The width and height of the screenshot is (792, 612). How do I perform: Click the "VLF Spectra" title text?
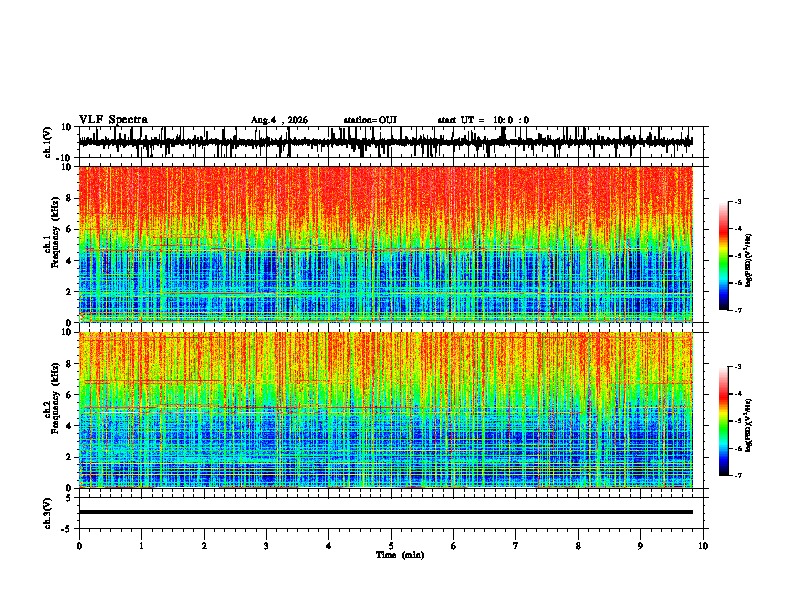[x=113, y=120]
